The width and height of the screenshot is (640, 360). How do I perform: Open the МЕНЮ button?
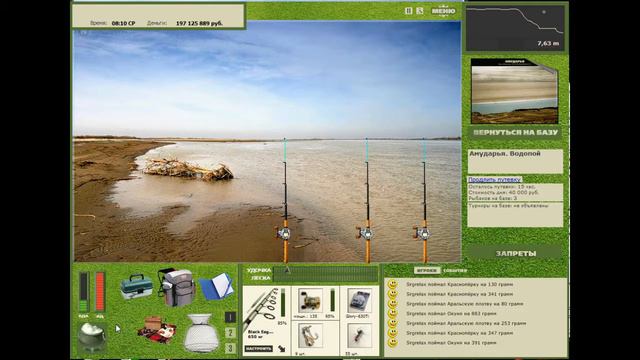coord(443,11)
